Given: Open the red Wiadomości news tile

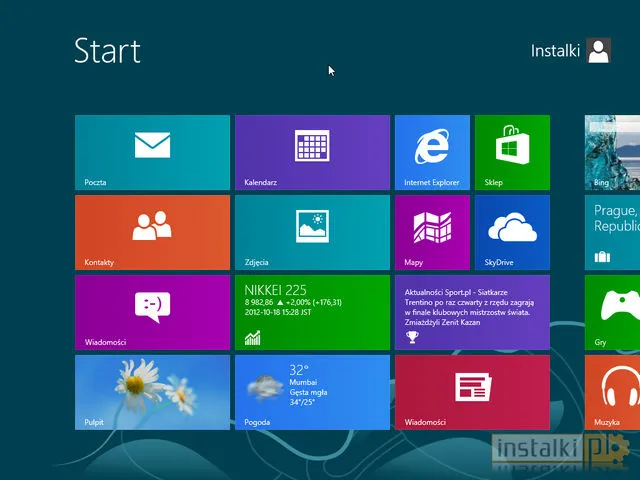Looking at the screenshot, I should click(x=472, y=392).
